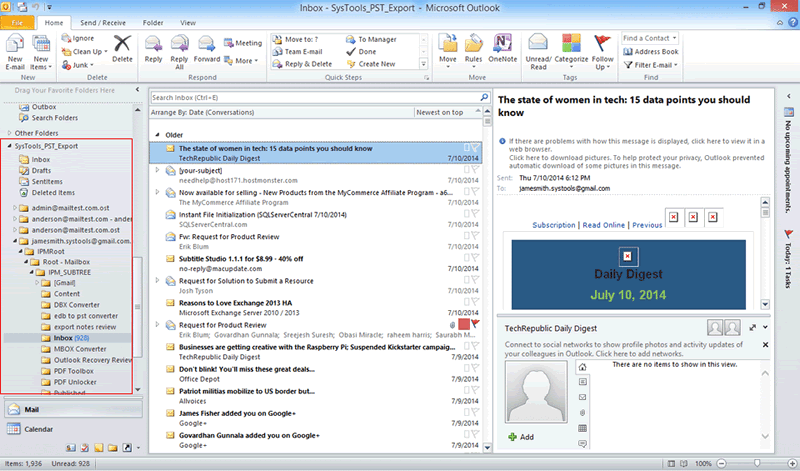Click the Follow Up flag tool
Screen dimensions: 800x471
tap(603, 52)
